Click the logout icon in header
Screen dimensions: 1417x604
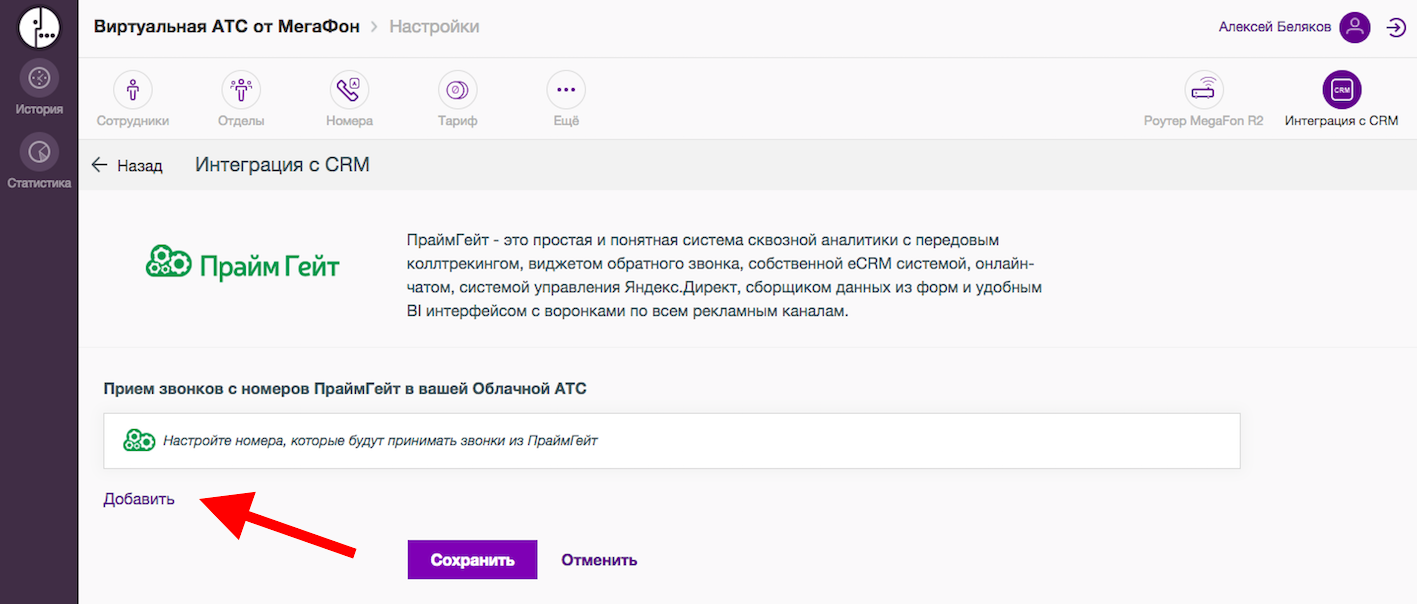pos(1396,27)
